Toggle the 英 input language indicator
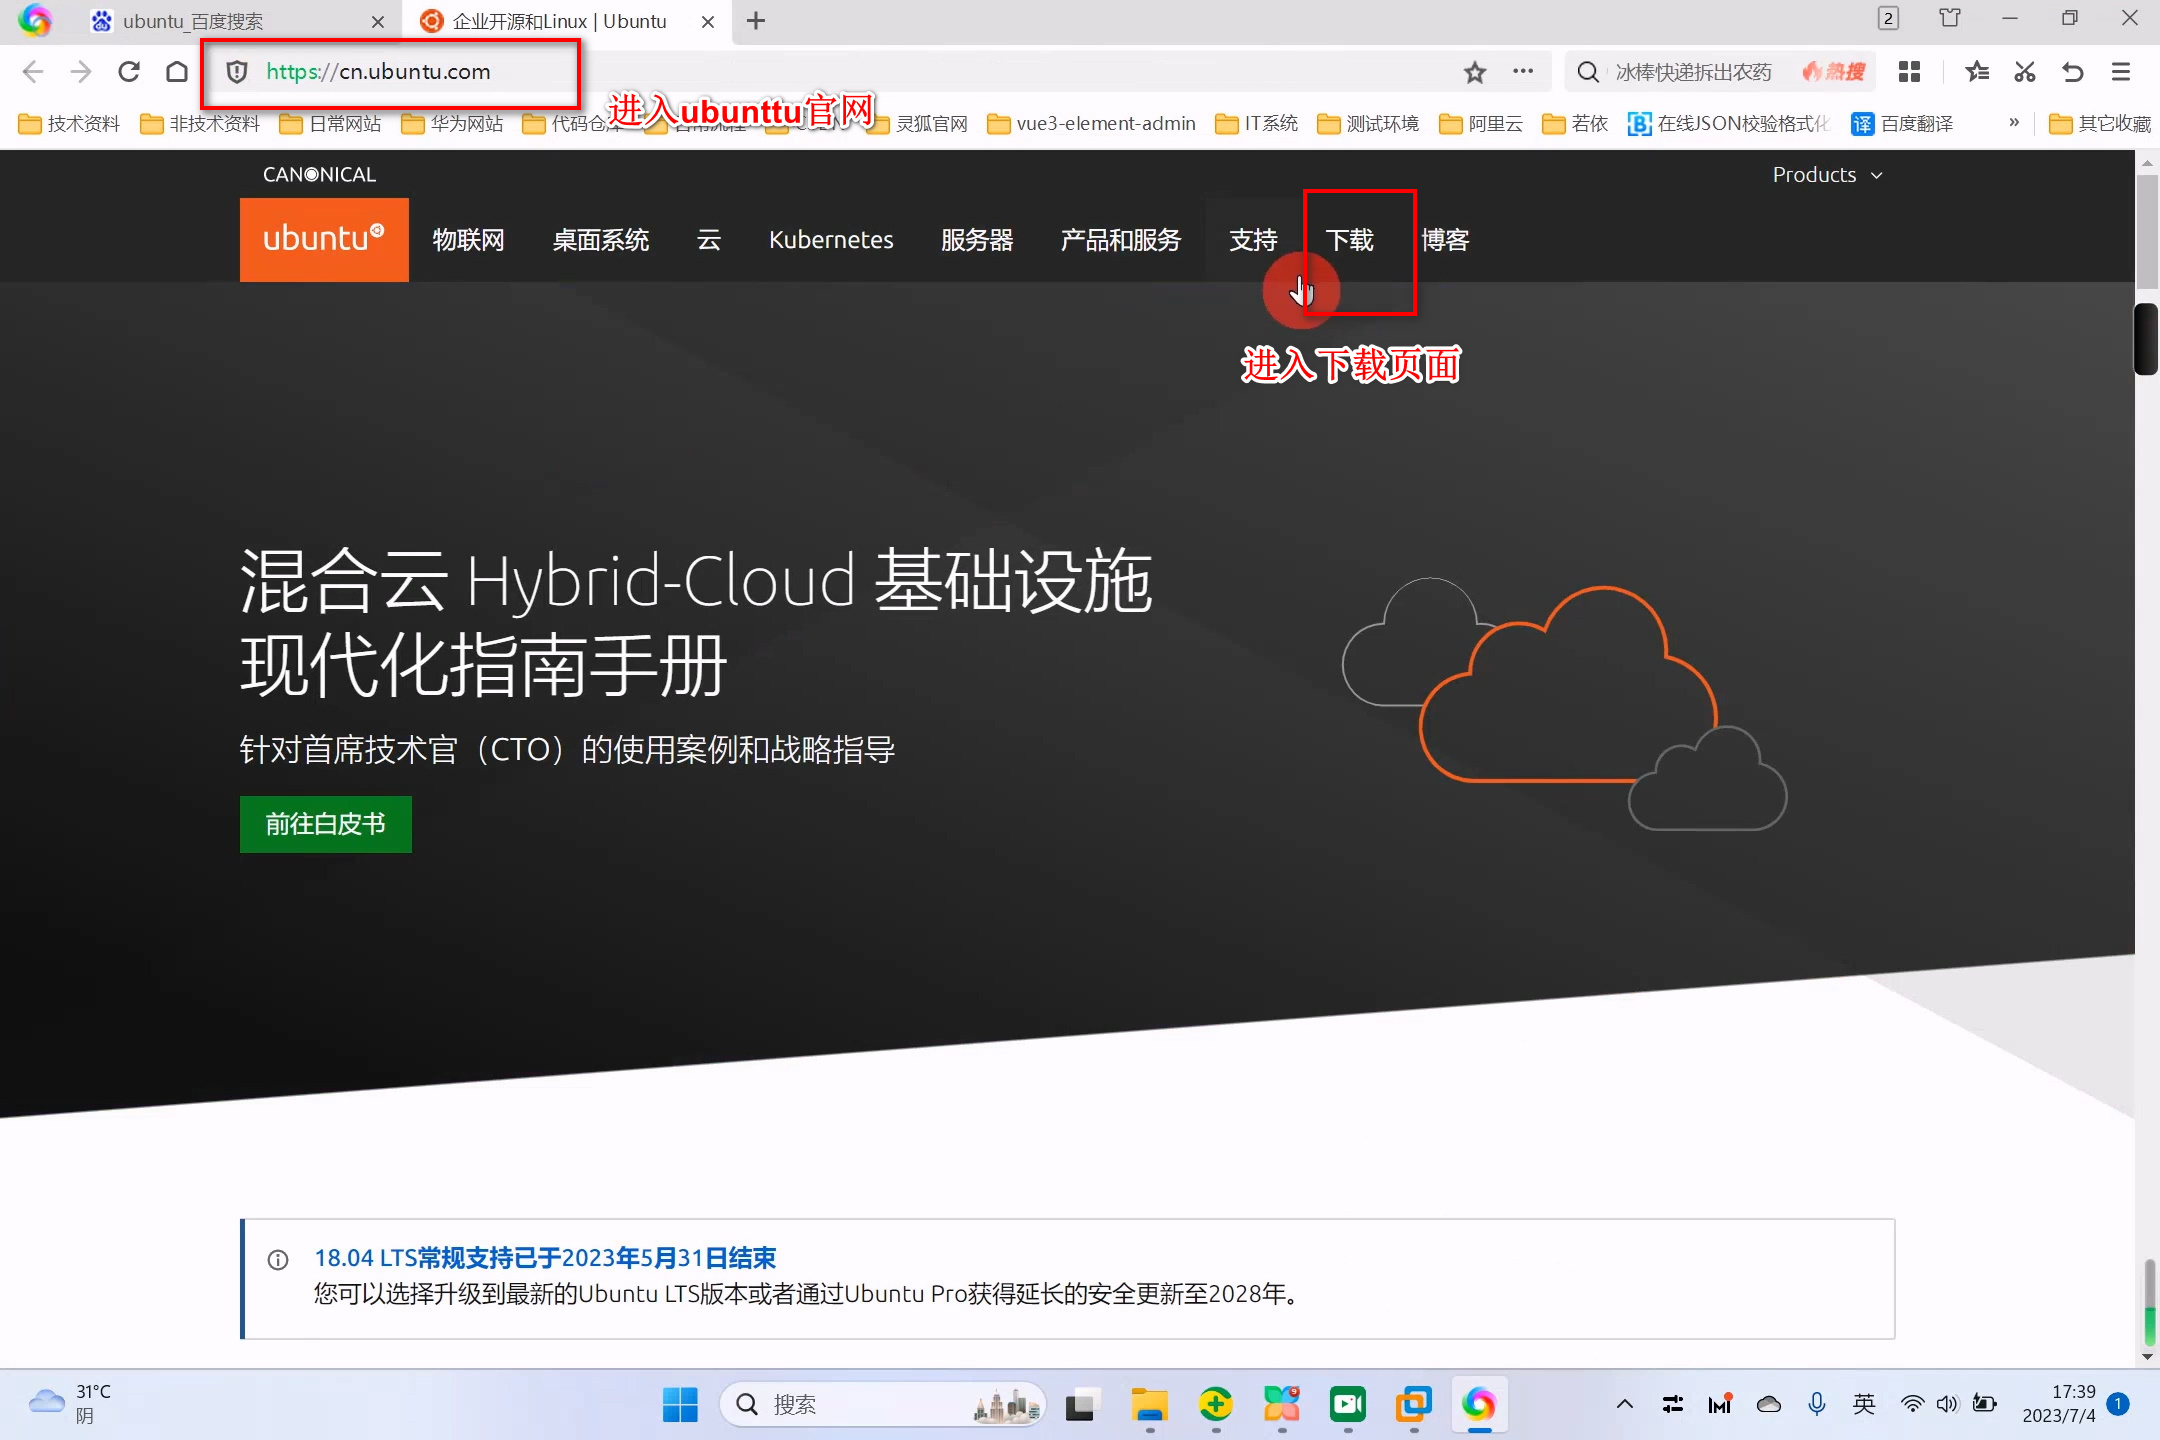The width and height of the screenshot is (2160, 1440). (x=1864, y=1404)
